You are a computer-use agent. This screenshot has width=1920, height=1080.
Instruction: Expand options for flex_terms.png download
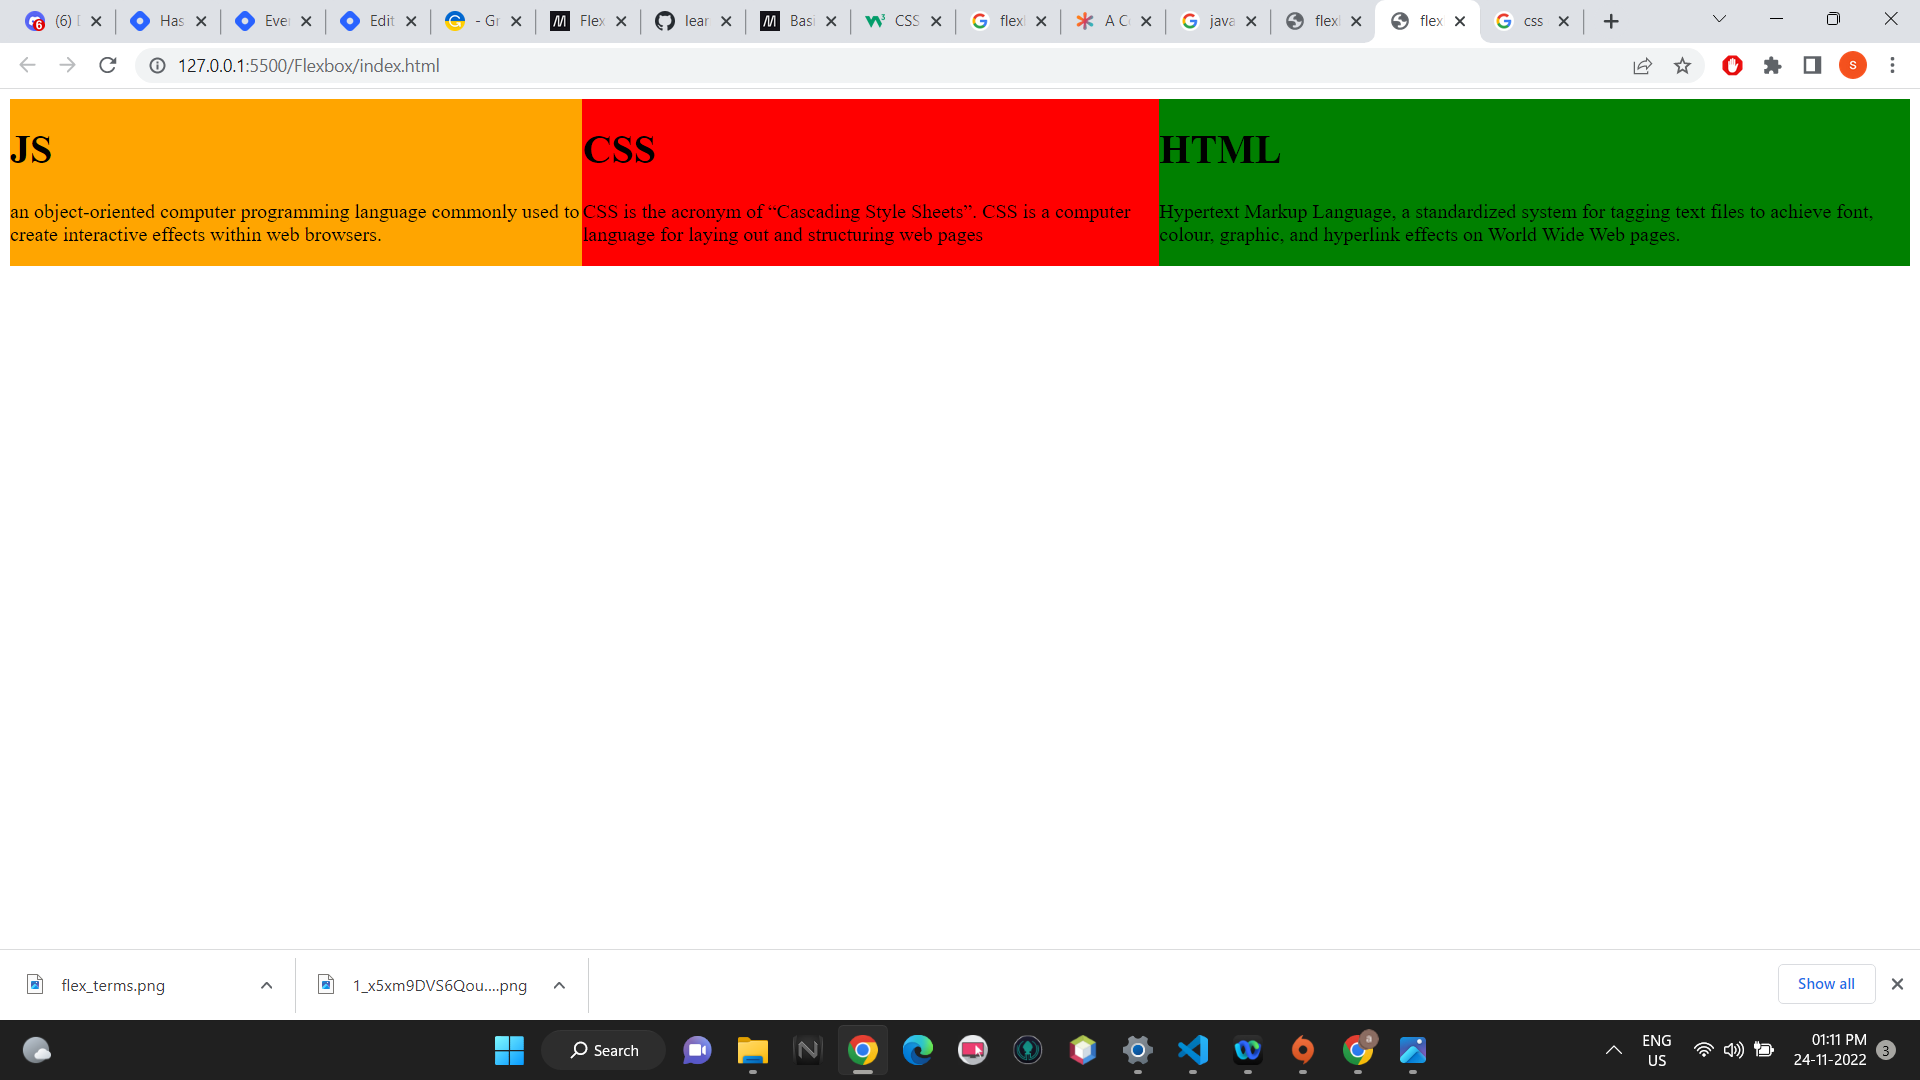point(266,985)
